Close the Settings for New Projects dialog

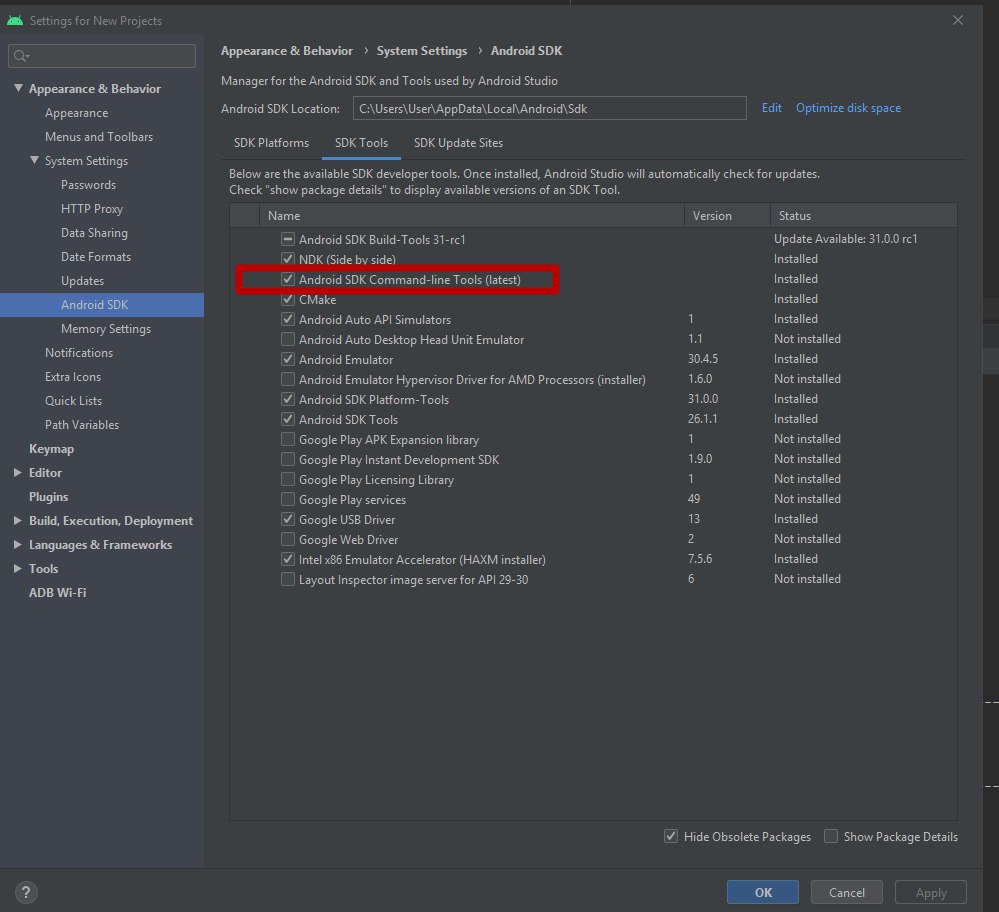click(x=958, y=20)
